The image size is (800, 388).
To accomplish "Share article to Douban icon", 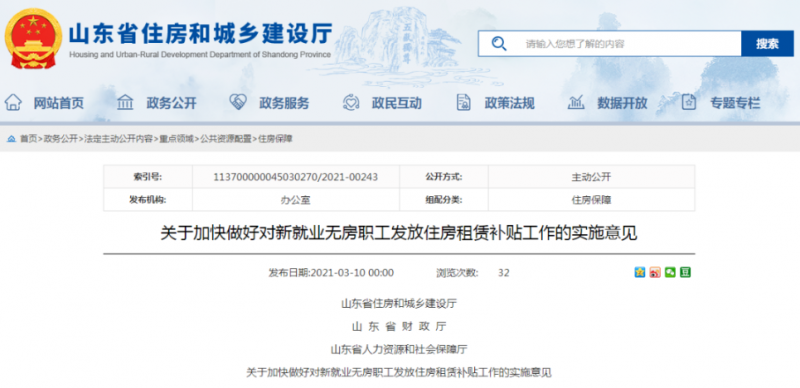I will 685,273.
